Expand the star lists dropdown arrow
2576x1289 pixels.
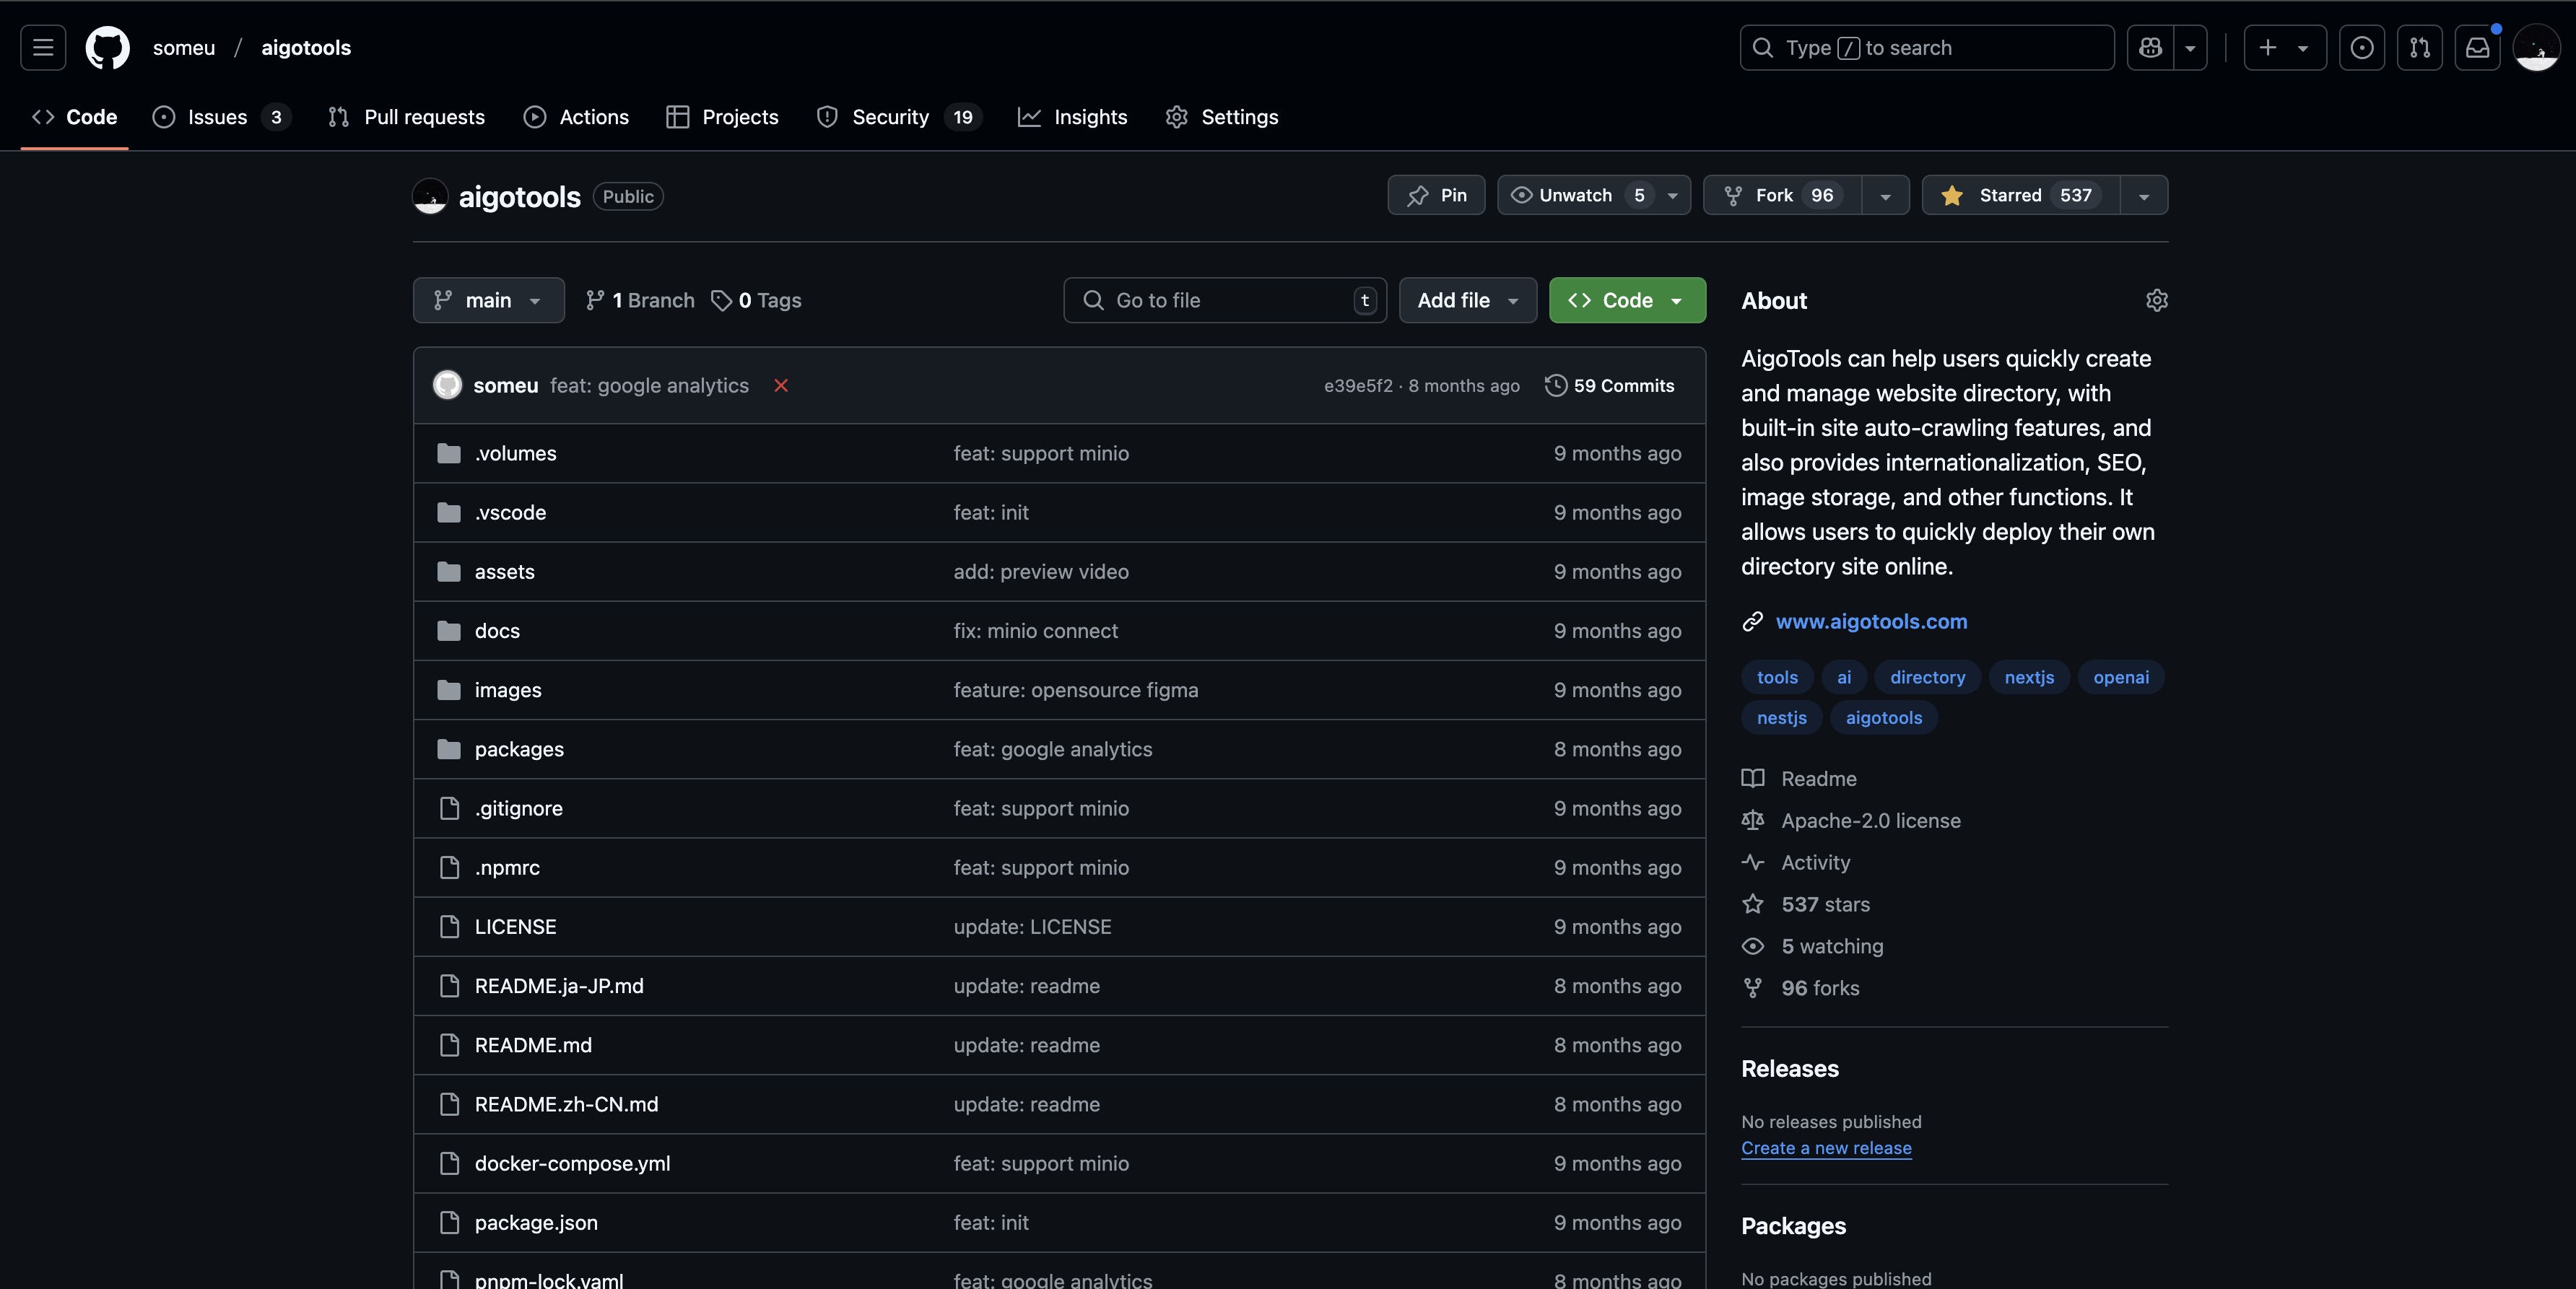coord(2144,196)
